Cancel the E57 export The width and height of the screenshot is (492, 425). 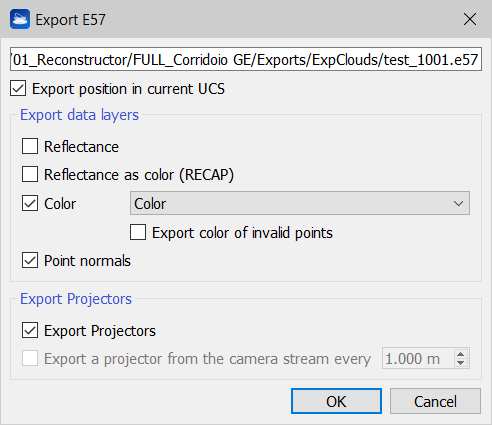(435, 401)
